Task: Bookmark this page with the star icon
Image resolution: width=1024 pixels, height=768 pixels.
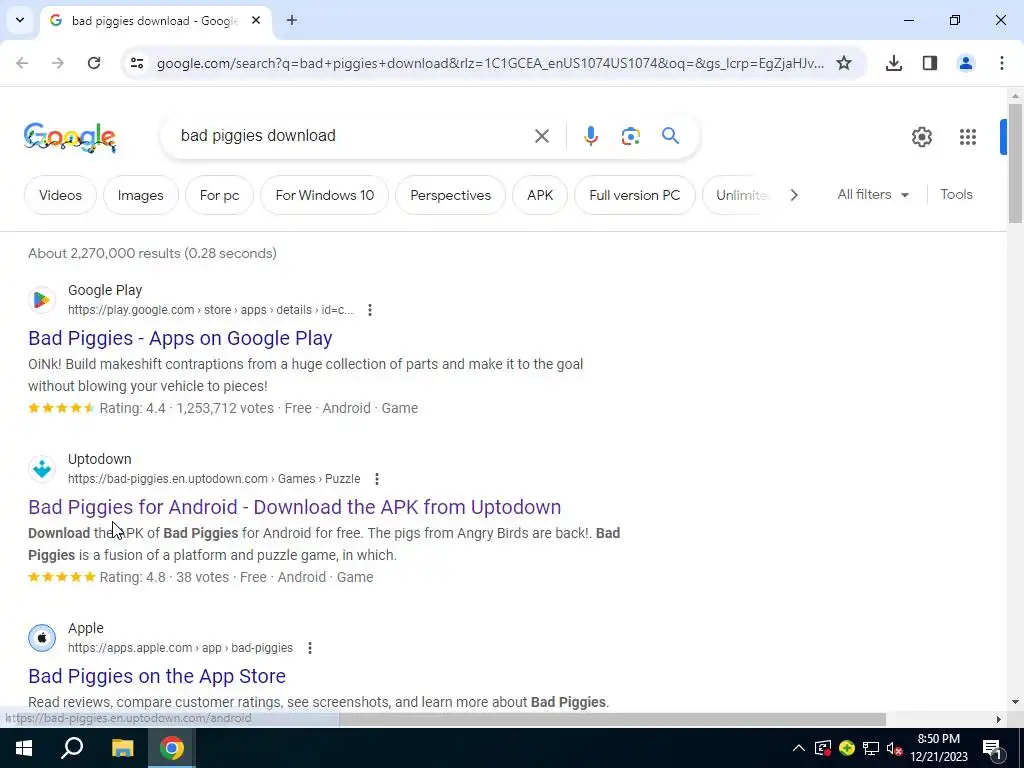Action: click(844, 63)
